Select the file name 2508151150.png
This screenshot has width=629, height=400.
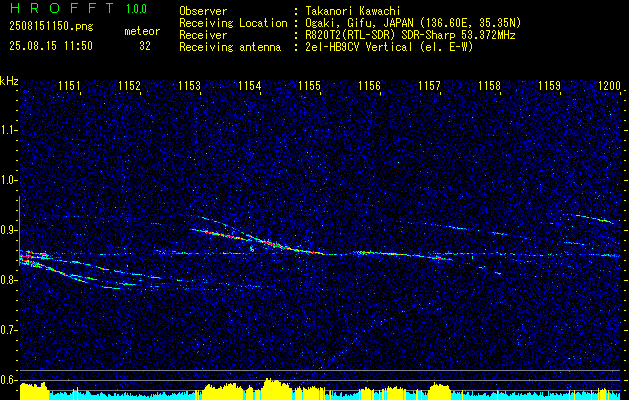[x=51, y=26]
